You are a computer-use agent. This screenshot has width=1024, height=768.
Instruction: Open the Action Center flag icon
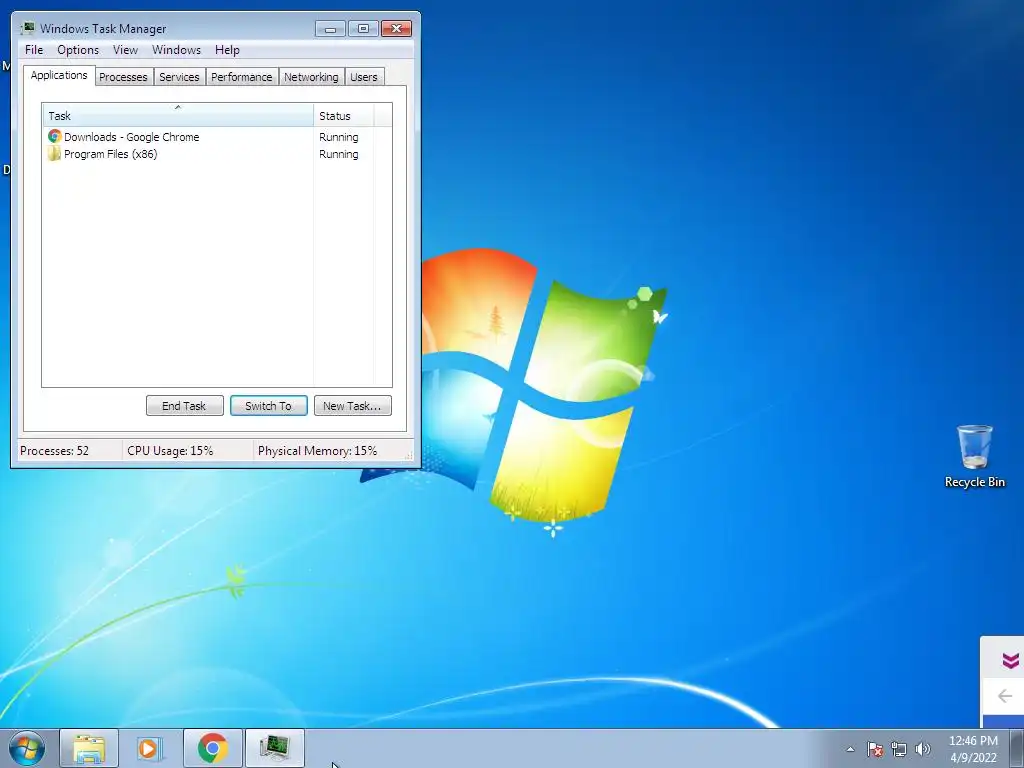pos(875,749)
